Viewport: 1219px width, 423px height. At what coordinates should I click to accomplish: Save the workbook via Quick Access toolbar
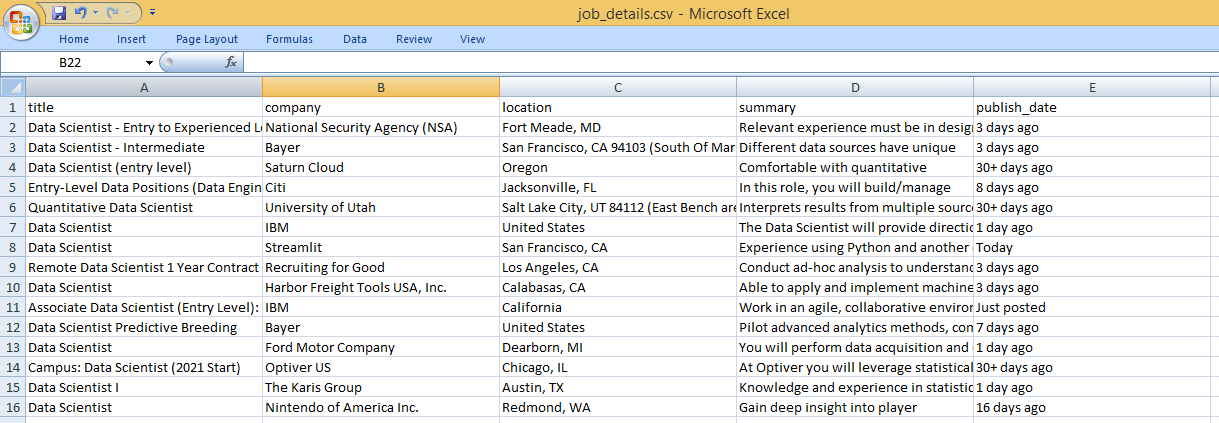[59, 13]
